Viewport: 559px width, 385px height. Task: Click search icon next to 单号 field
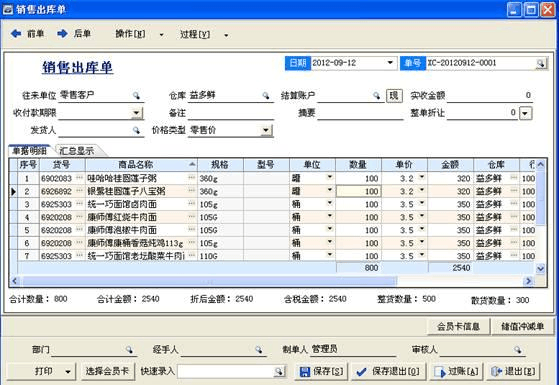click(541, 63)
